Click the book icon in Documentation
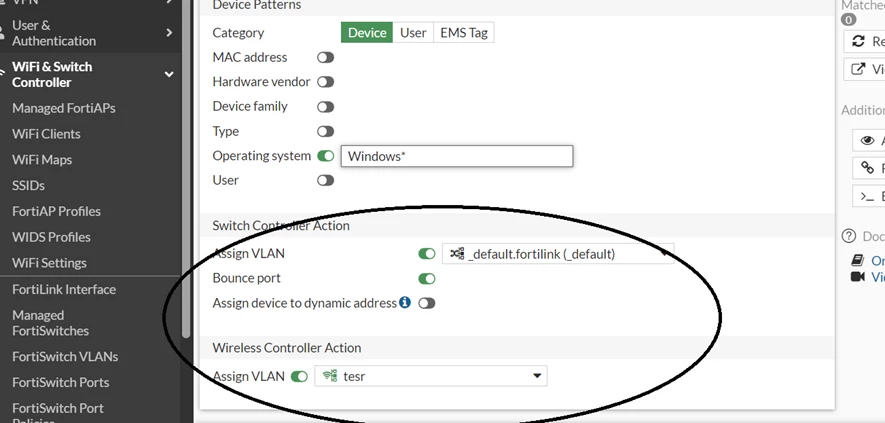Image resolution: width=885 pixels, height=423 pixels. coord(858,260)
